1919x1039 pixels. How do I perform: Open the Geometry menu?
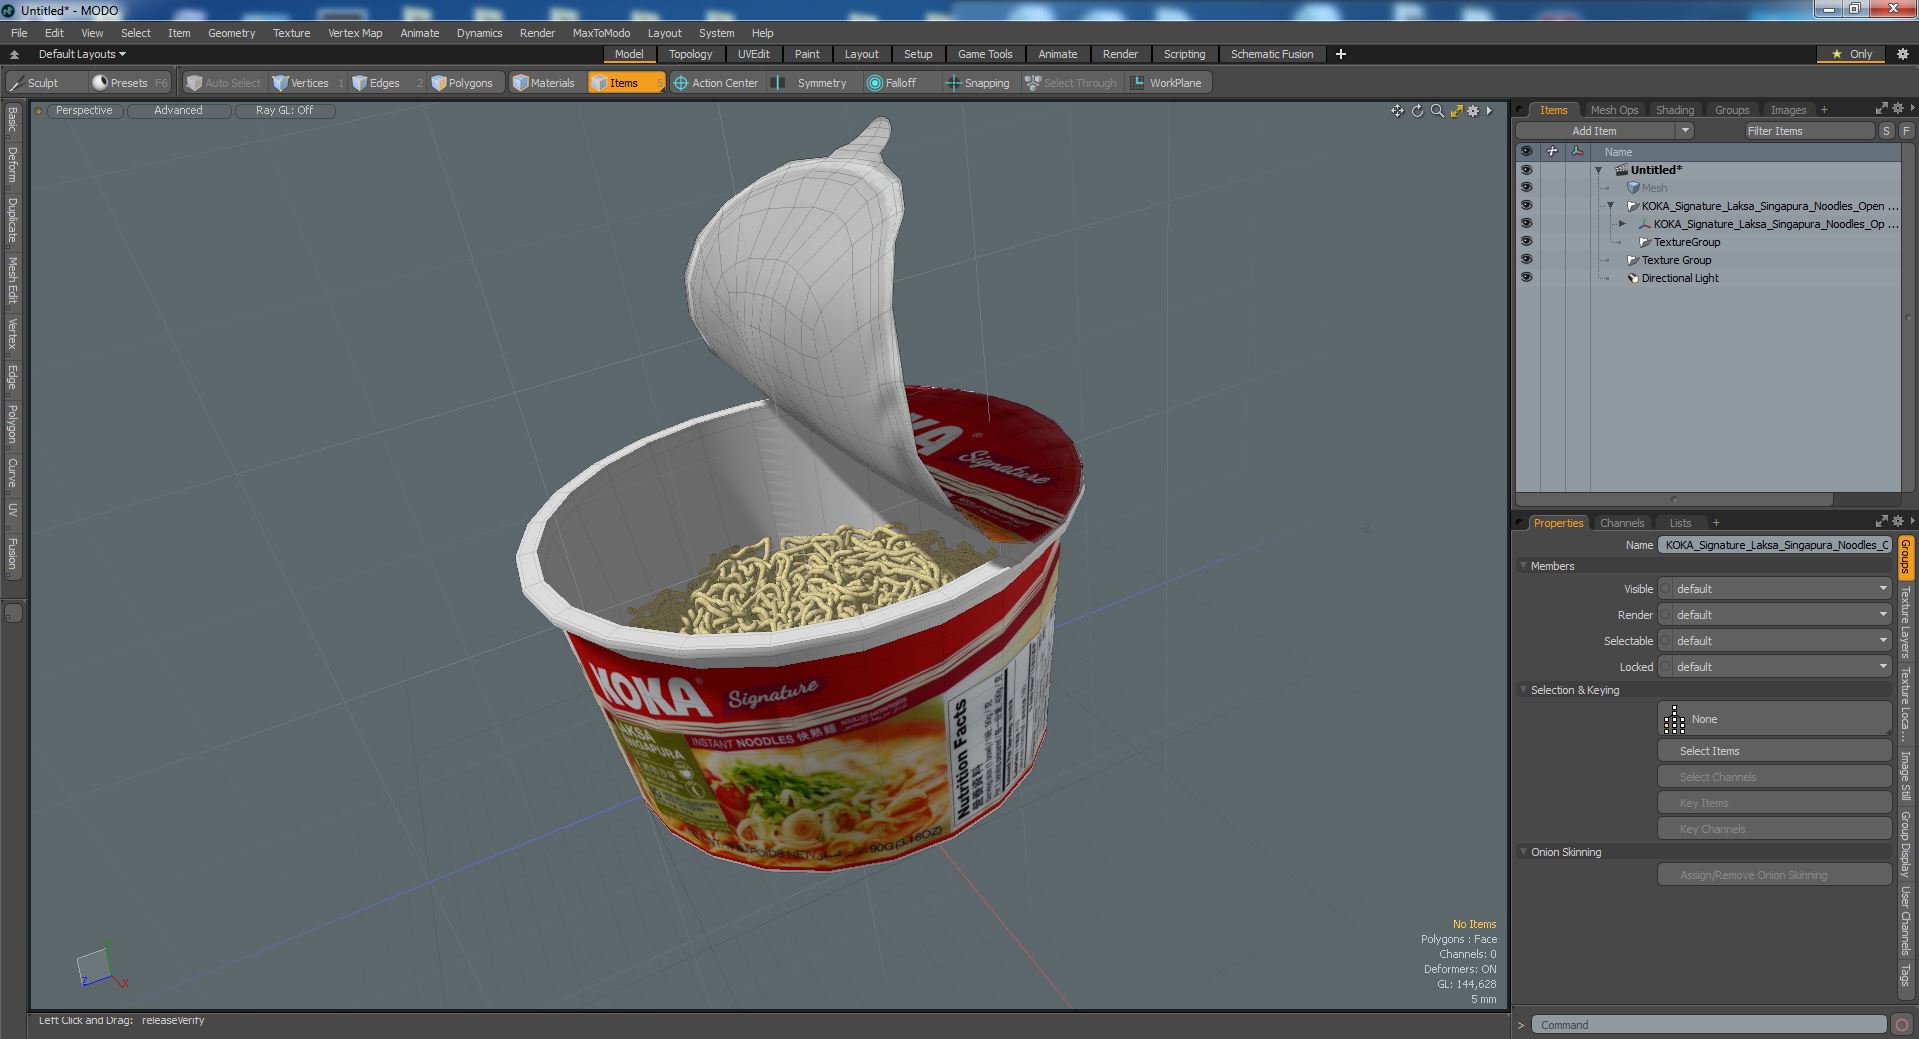point(231,33)
